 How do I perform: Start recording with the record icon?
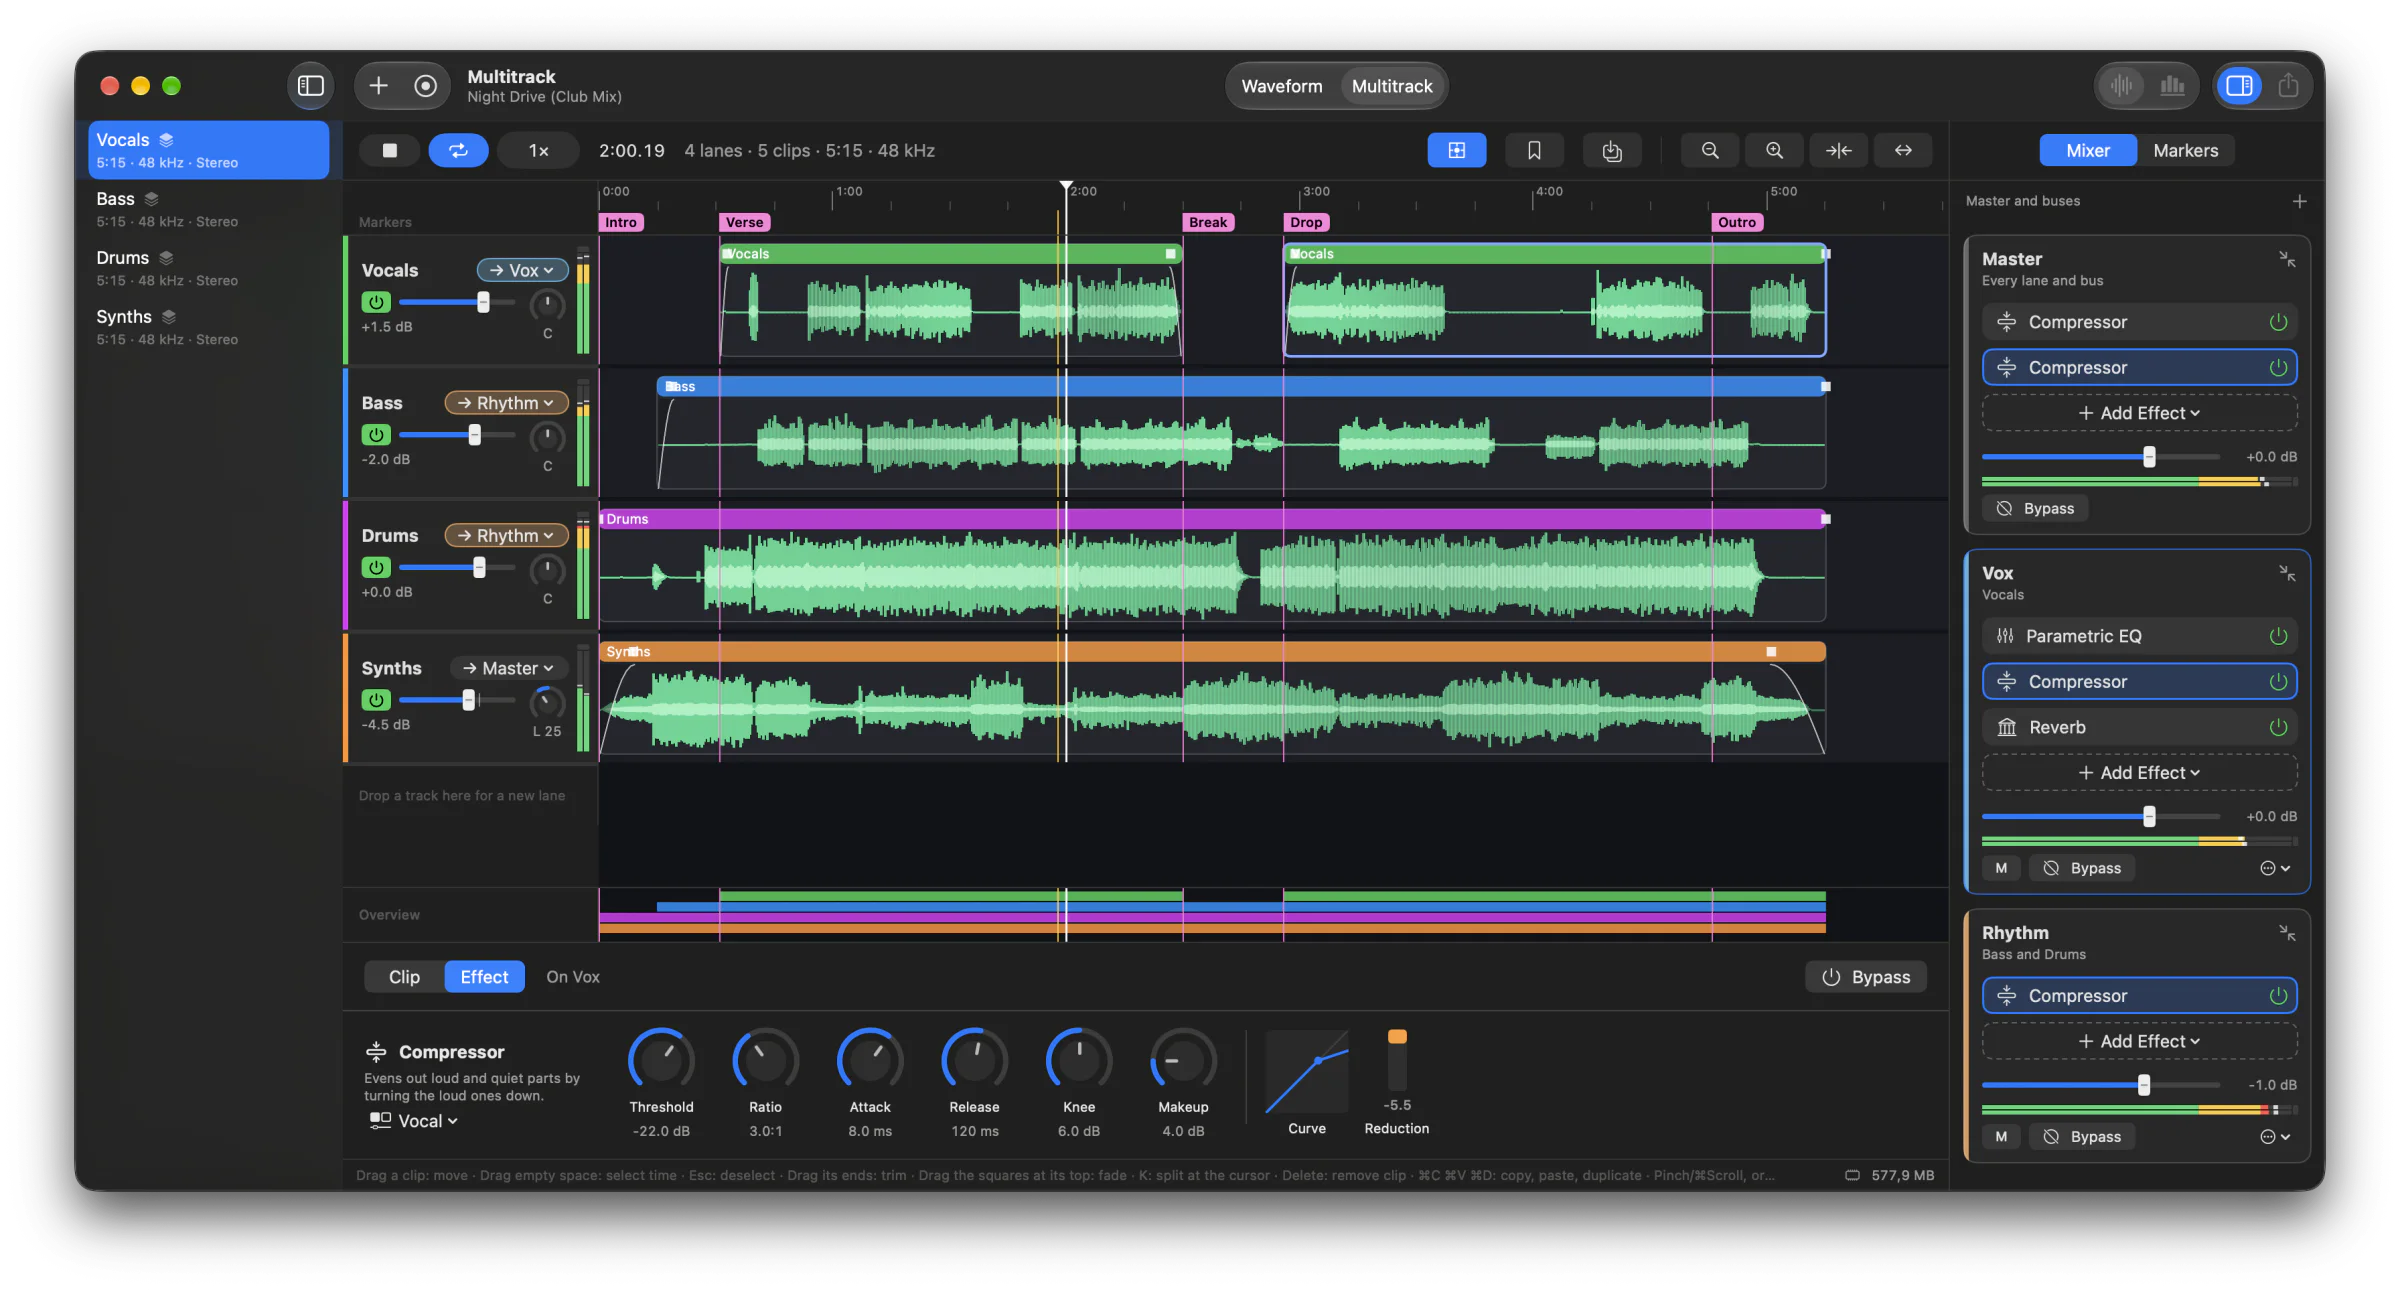pos(426,86)
